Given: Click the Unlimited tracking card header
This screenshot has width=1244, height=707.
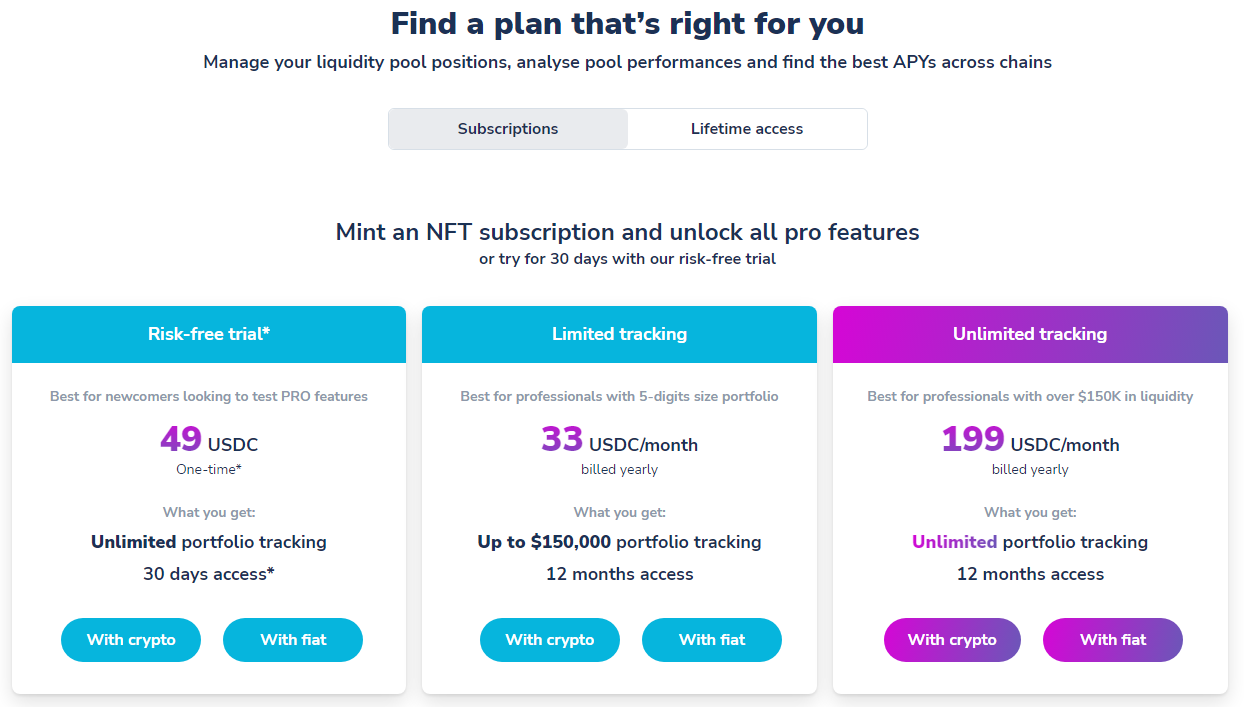Looking at the screenshot, I should click(1030, 334).
